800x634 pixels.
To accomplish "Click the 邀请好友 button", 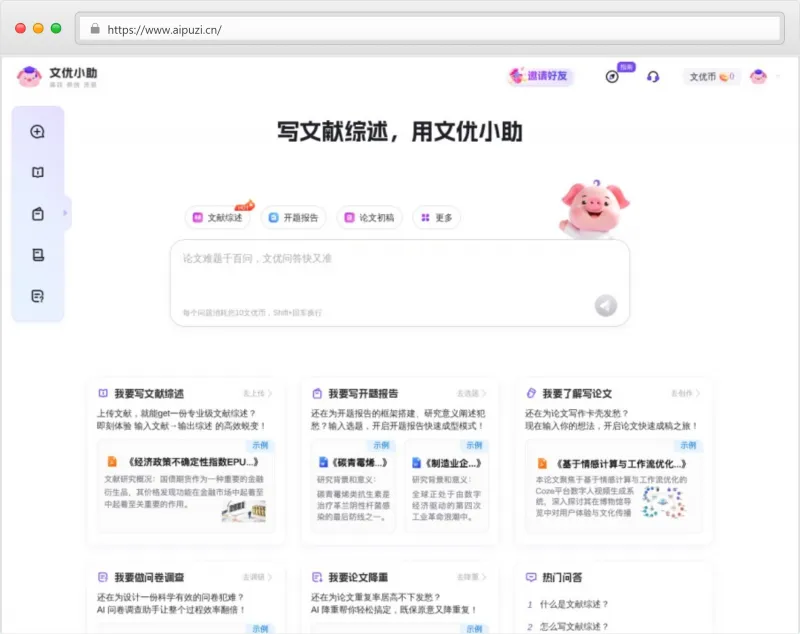I will coord(540,77).
